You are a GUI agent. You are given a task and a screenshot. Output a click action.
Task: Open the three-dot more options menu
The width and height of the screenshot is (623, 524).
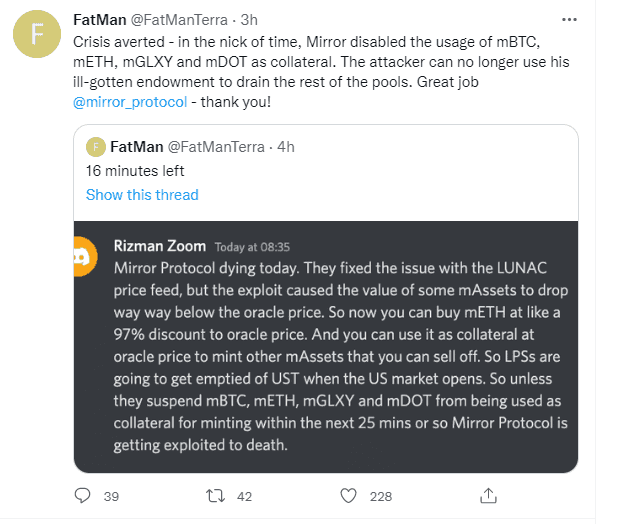pos(569,20)
